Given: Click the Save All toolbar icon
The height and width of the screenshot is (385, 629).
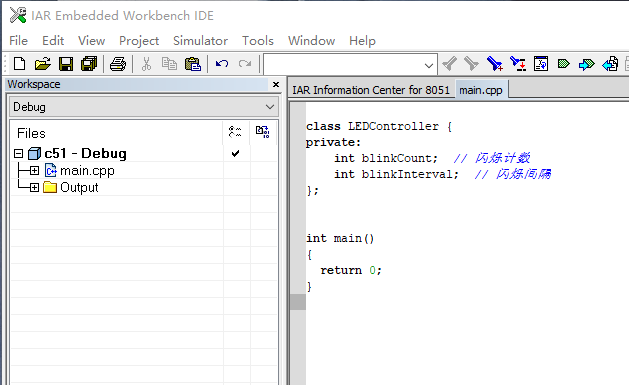Looking at the screenshot, I should click(x=89, y=64).
